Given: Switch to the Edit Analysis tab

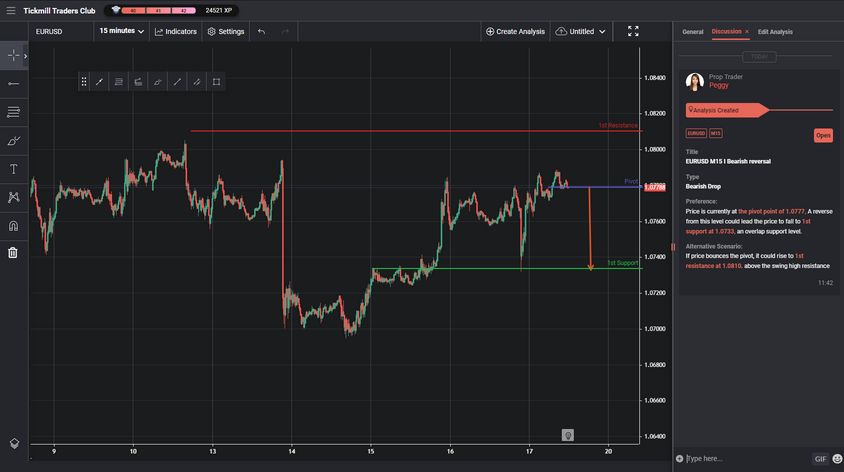Looking at the screenshot, I should click(x=775, y=32).
